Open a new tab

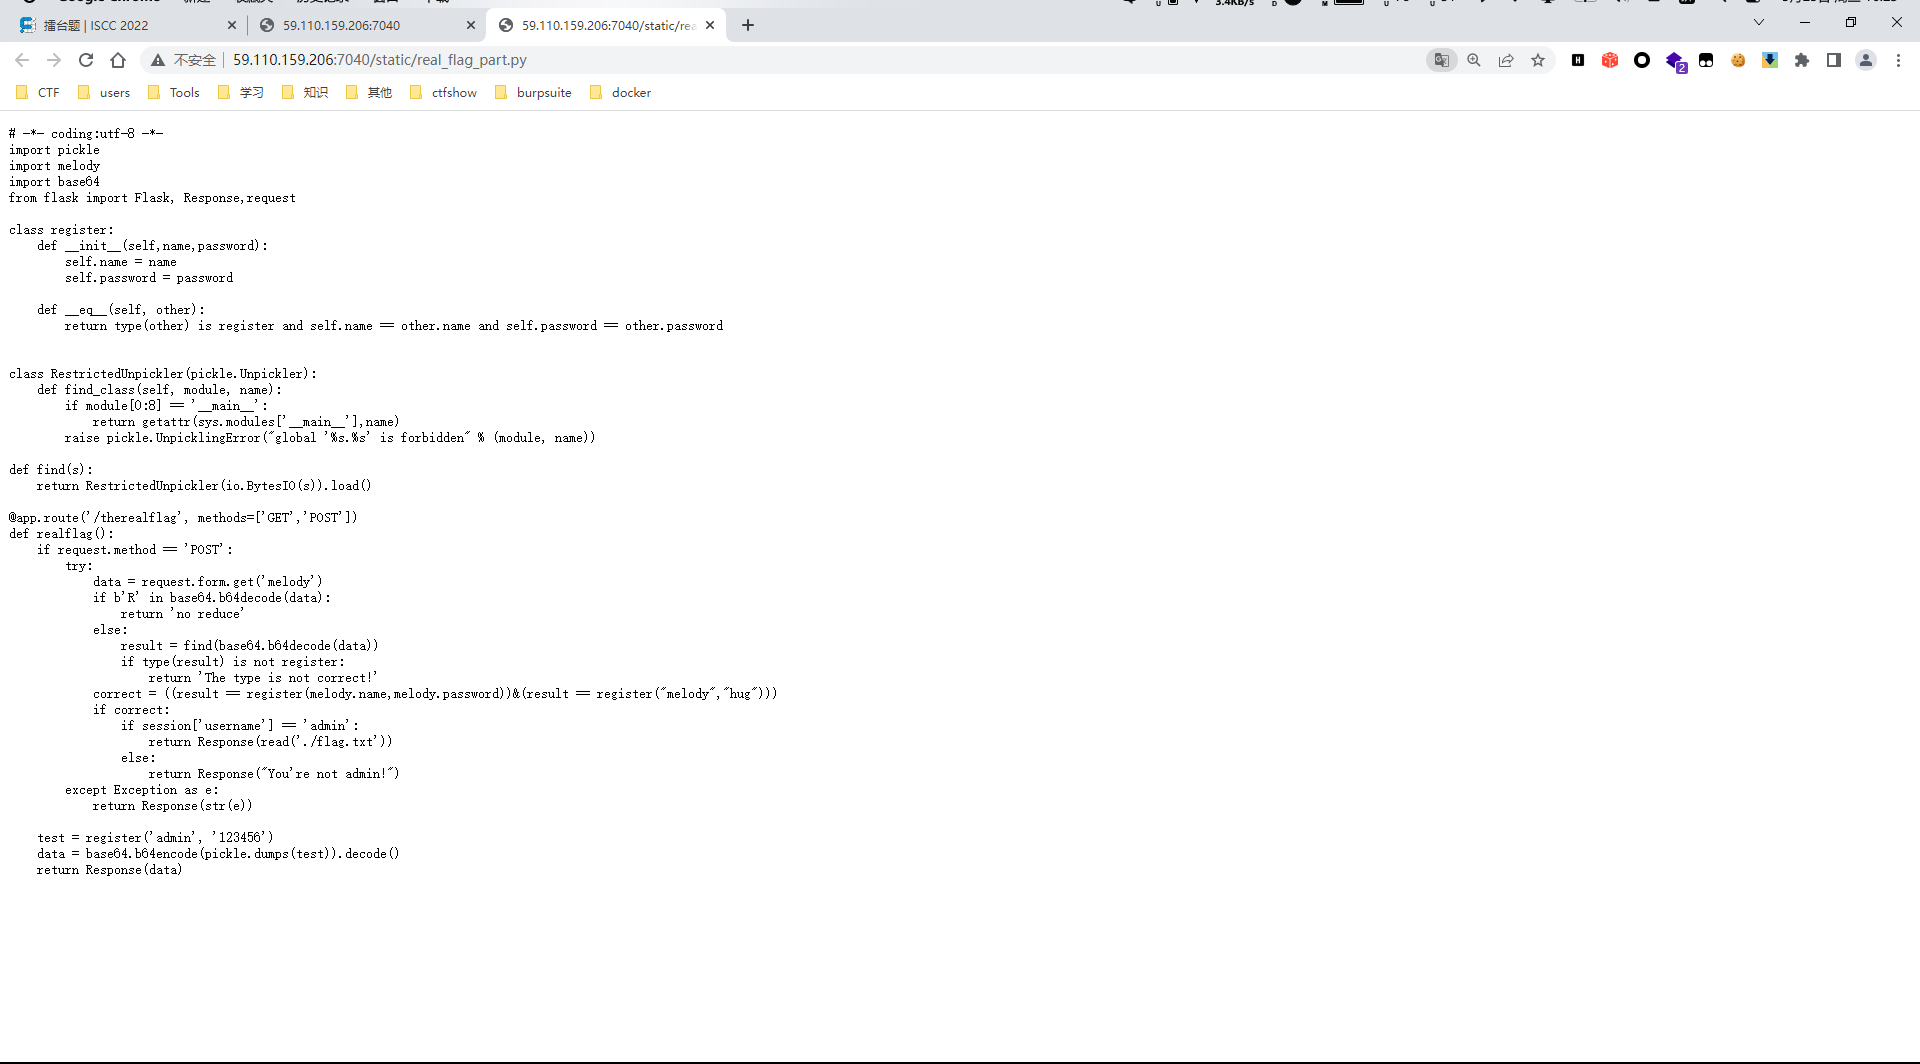pos(748,25)
